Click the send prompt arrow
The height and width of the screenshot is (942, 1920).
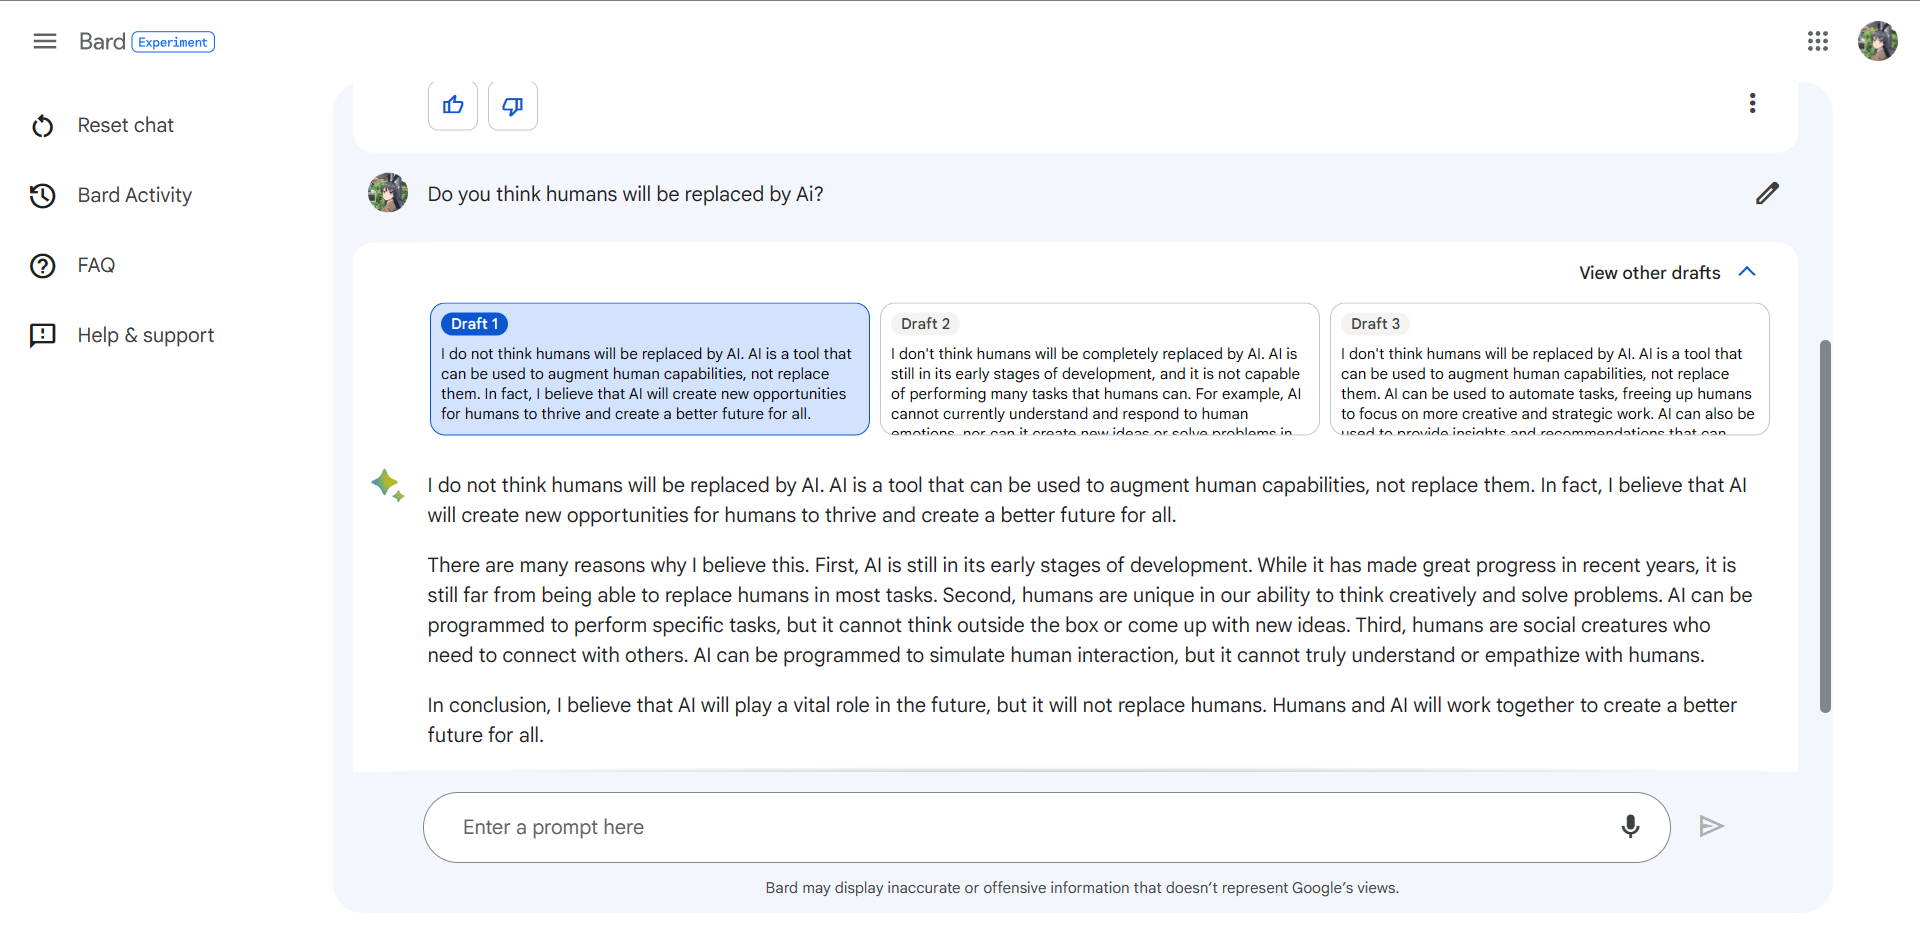[x=1711, y=826]
